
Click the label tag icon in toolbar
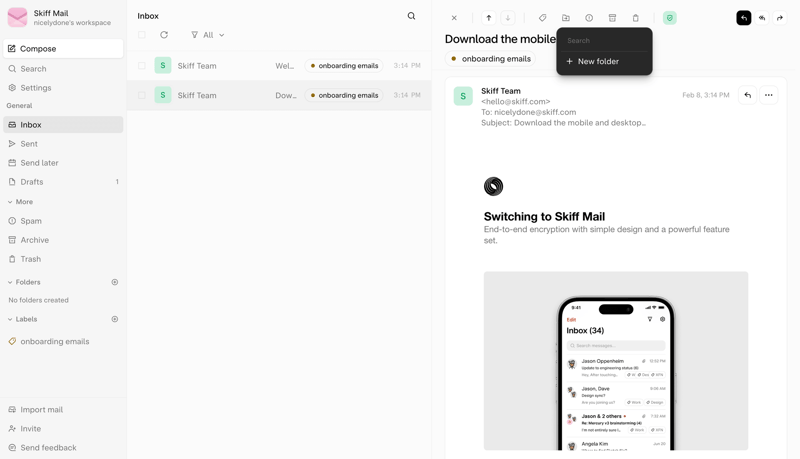coord(542,18)
